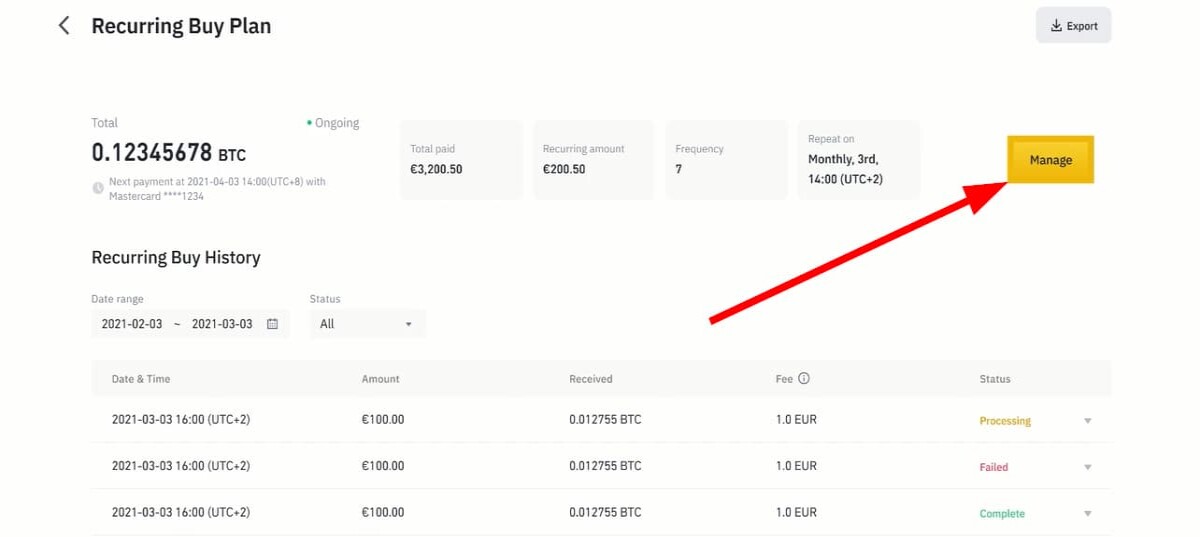This screenshot has height=537, width=1200.
Task: Click the clock icon beside next payment
Action: (x=98, y=188)
